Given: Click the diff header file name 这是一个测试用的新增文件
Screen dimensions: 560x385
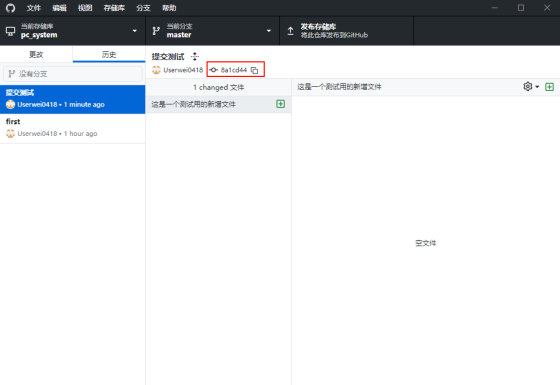Looking at the screenshot, I should pos(339,87).
